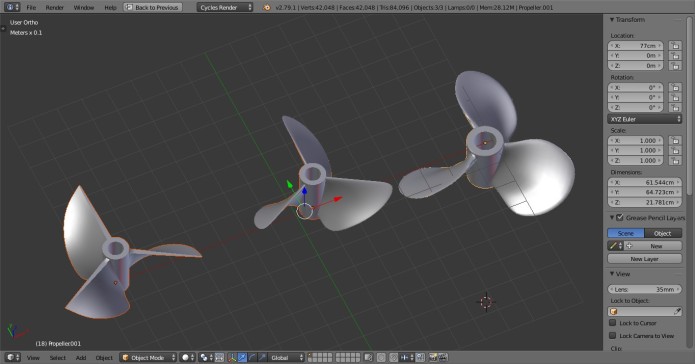The height and width of the screenshot is (364, 695).
Task: Click the rotate manipulator arc icon
Action: pyautogui.click(x=252, y=357)
